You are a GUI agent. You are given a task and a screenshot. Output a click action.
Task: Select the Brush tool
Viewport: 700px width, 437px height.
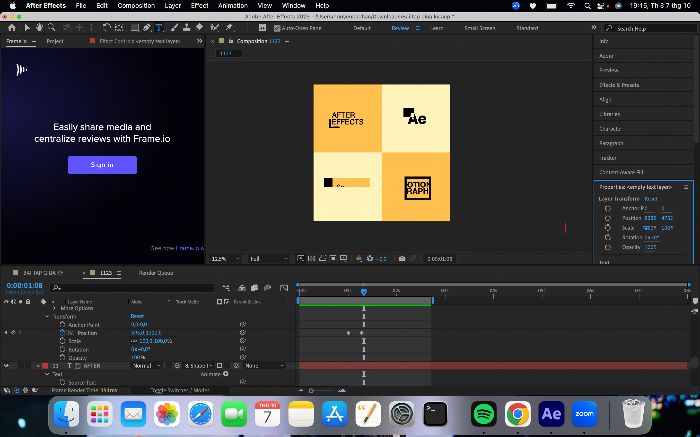[174, 28]
